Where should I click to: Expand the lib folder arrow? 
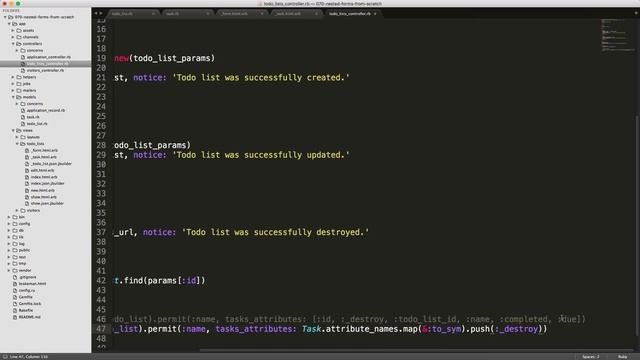click(9, 237)
